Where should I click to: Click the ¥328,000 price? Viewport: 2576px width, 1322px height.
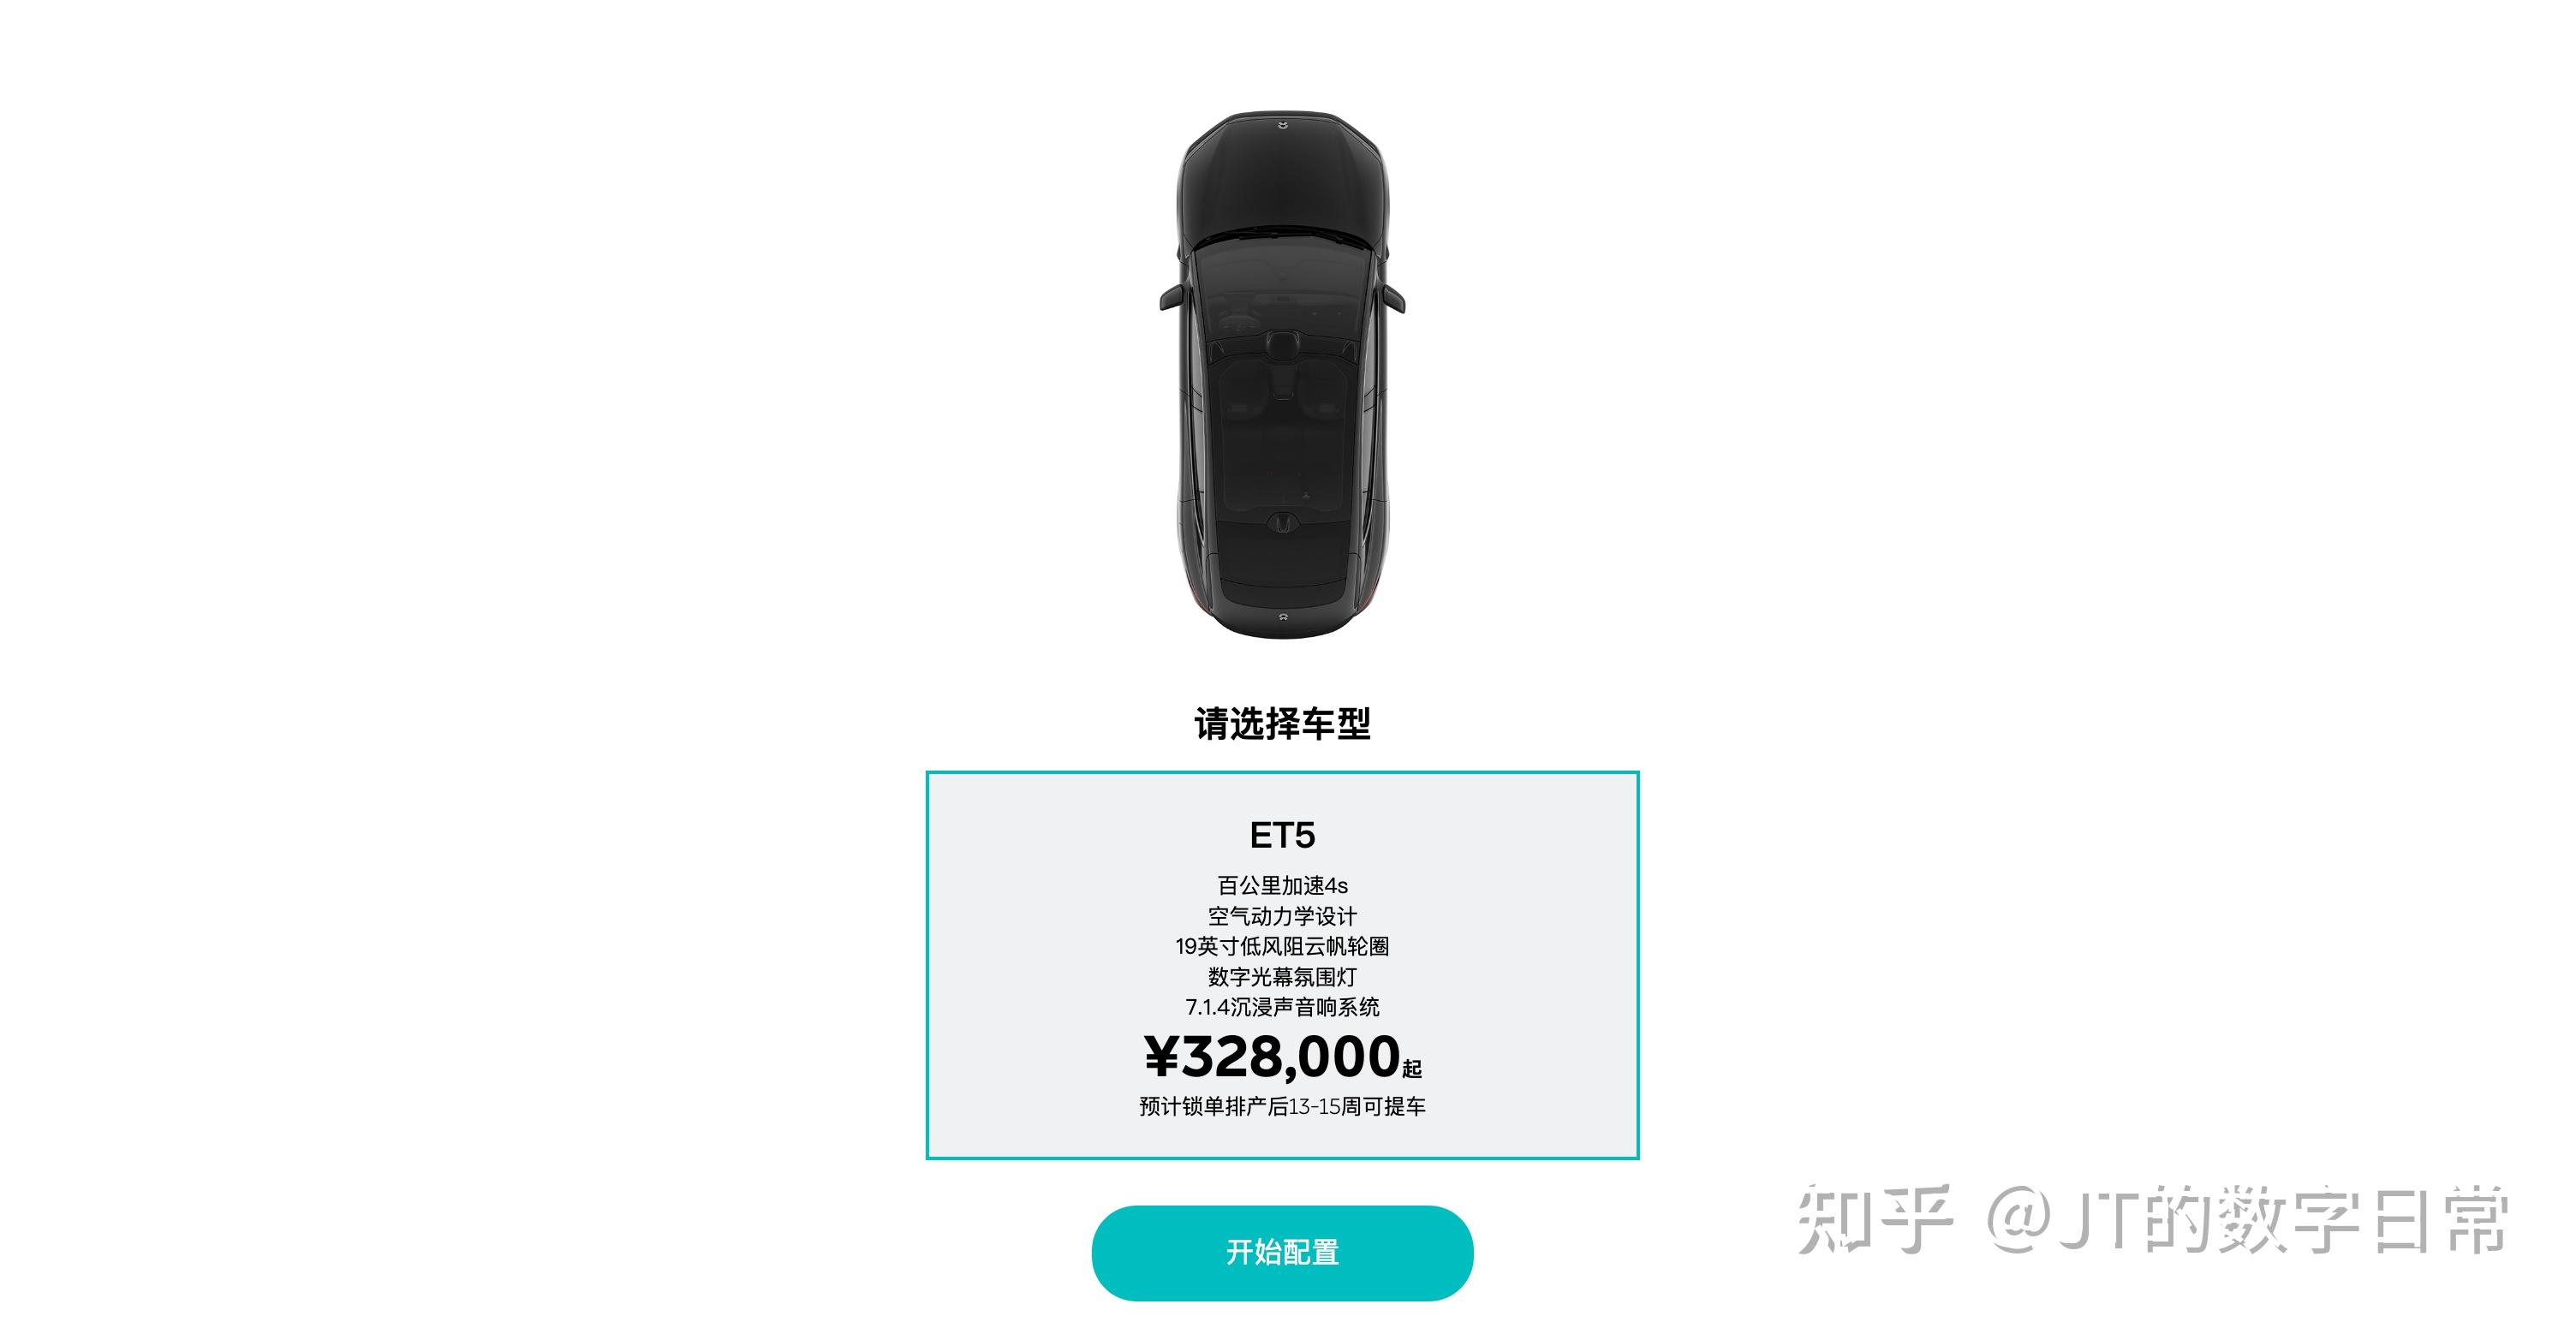(1272, 1056)
